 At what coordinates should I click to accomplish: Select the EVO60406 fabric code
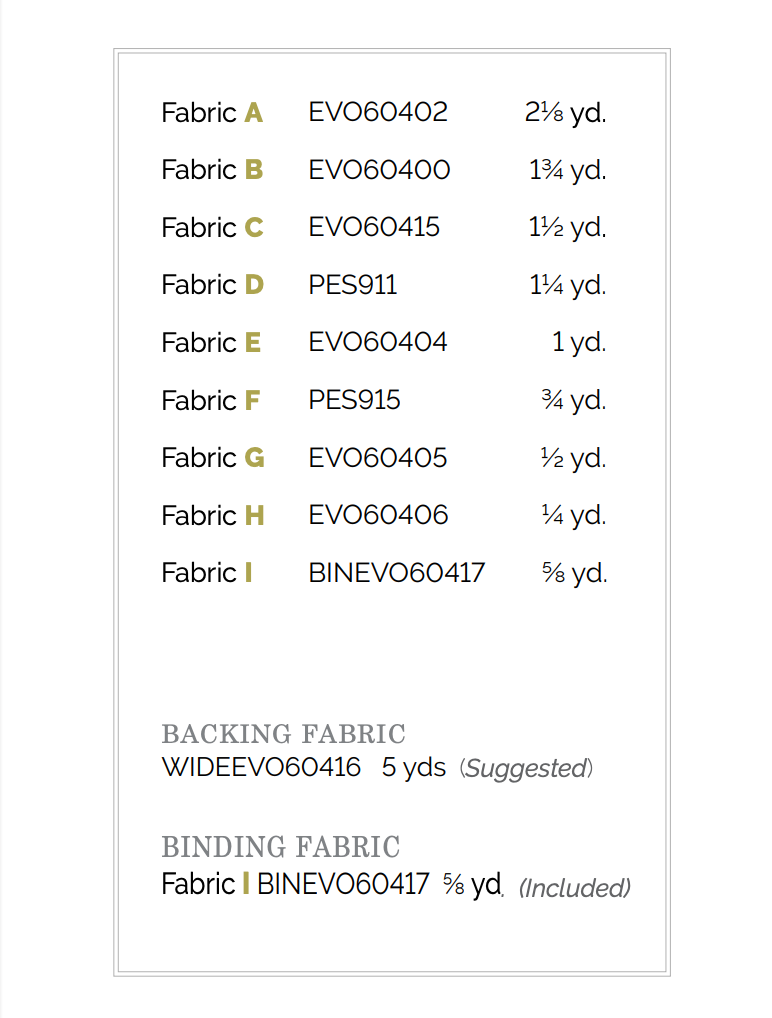378,515
